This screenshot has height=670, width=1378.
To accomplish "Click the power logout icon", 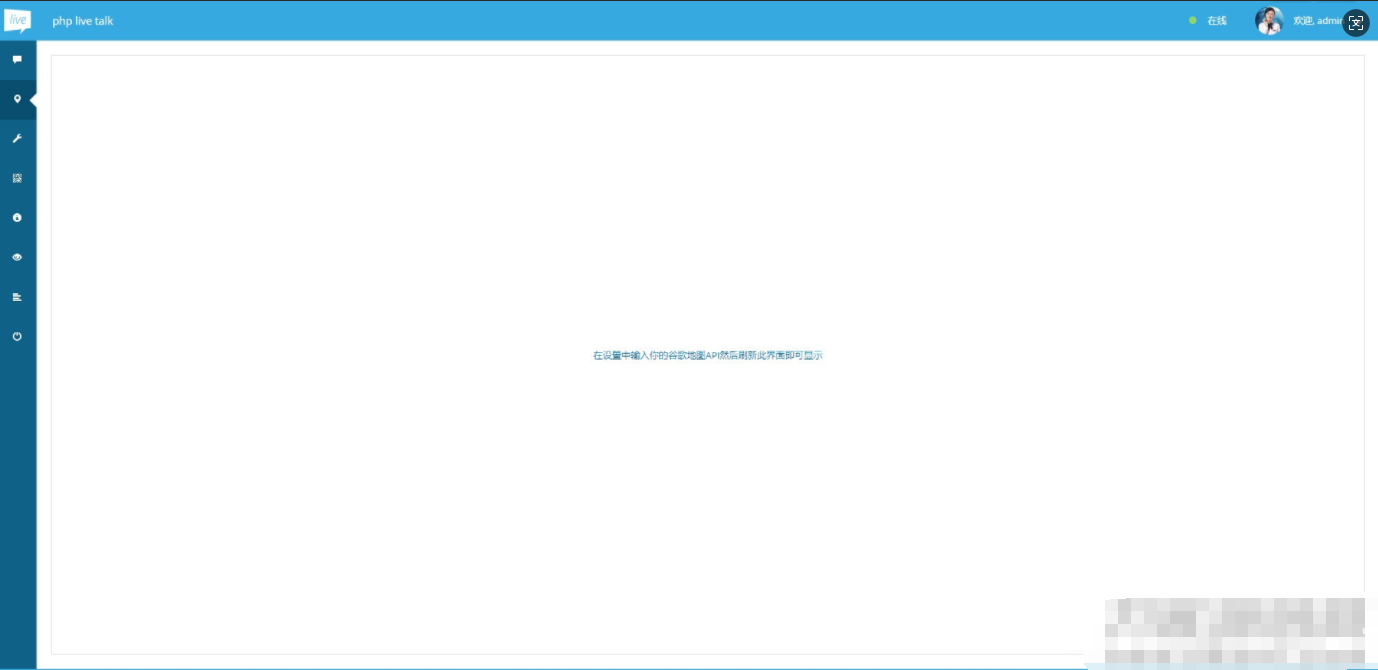I will tap(17, 337).
